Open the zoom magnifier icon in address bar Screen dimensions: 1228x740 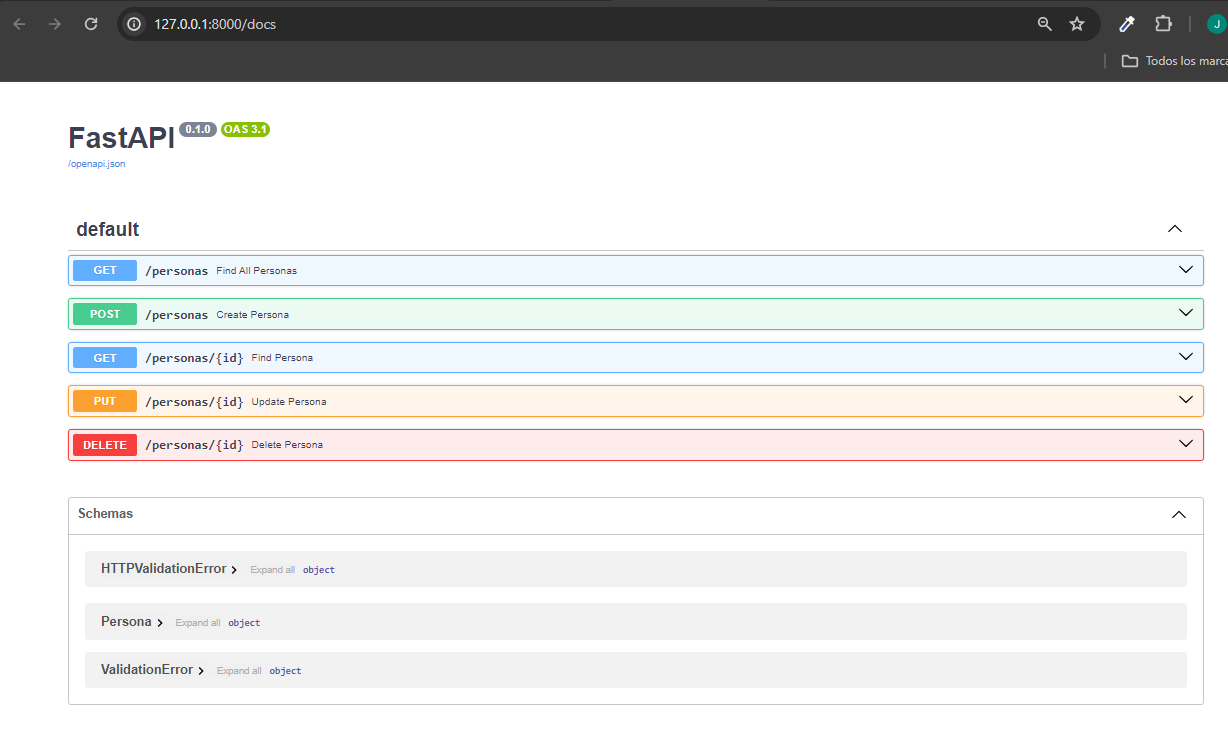pyautogui.click(x=1045, y=24)
